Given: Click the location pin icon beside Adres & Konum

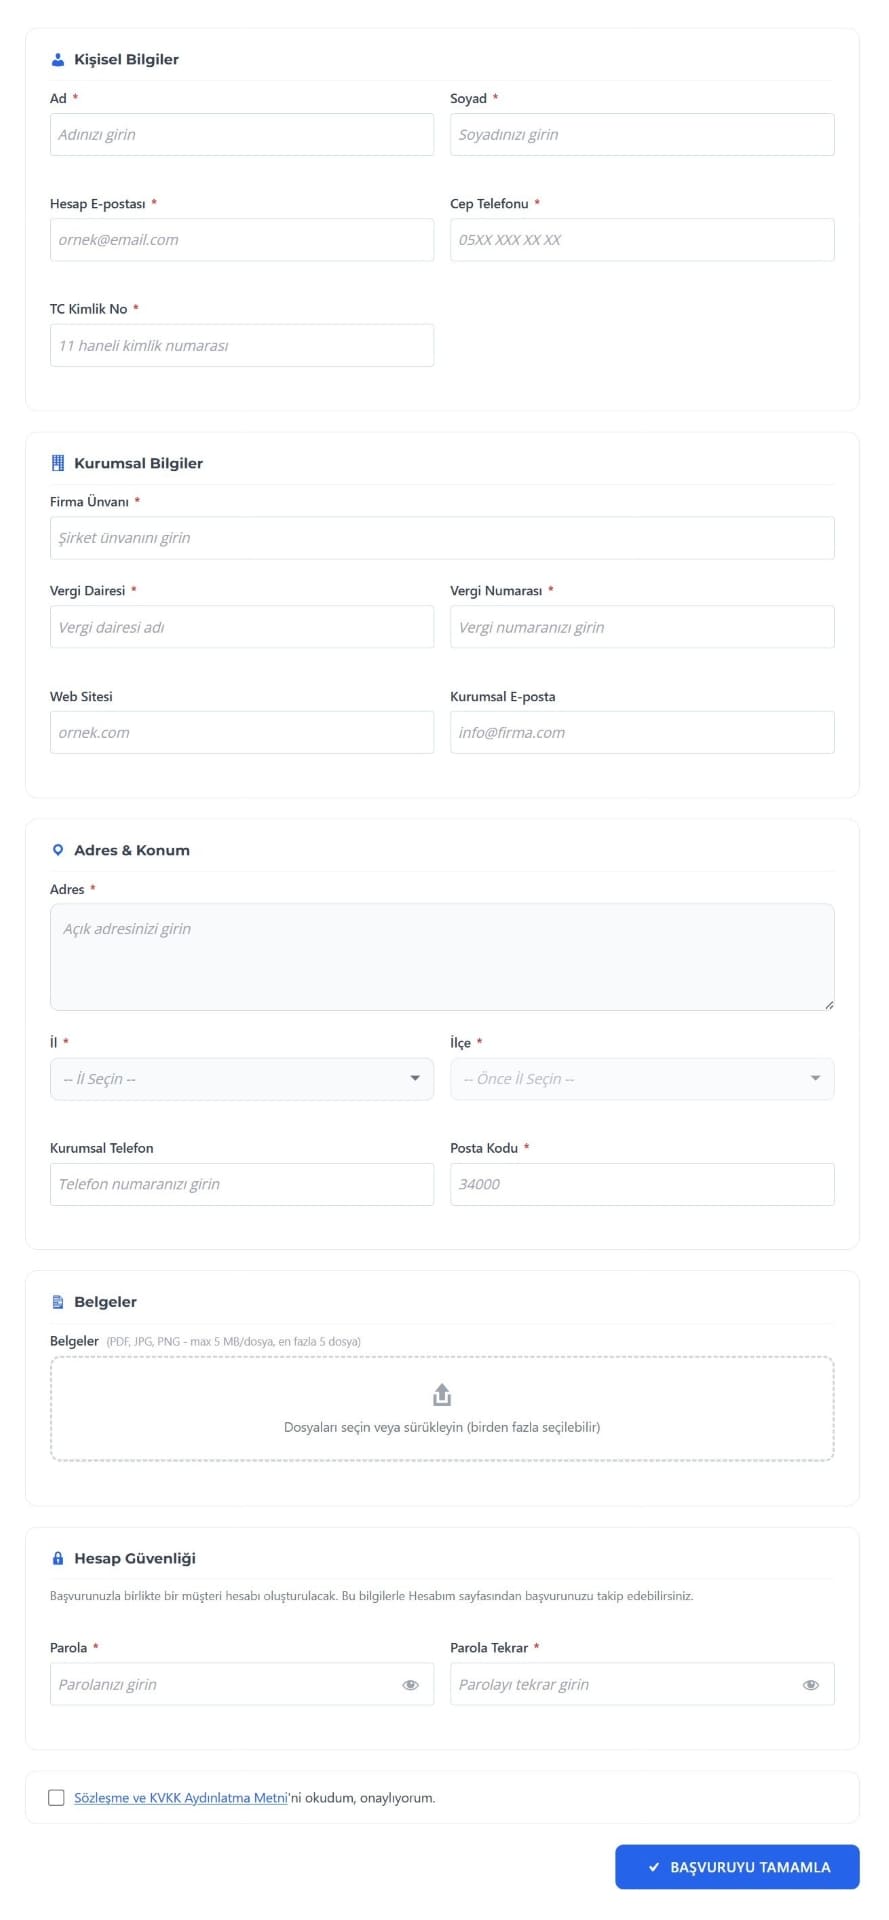Looking at the screenshot, I should [57, 850].
